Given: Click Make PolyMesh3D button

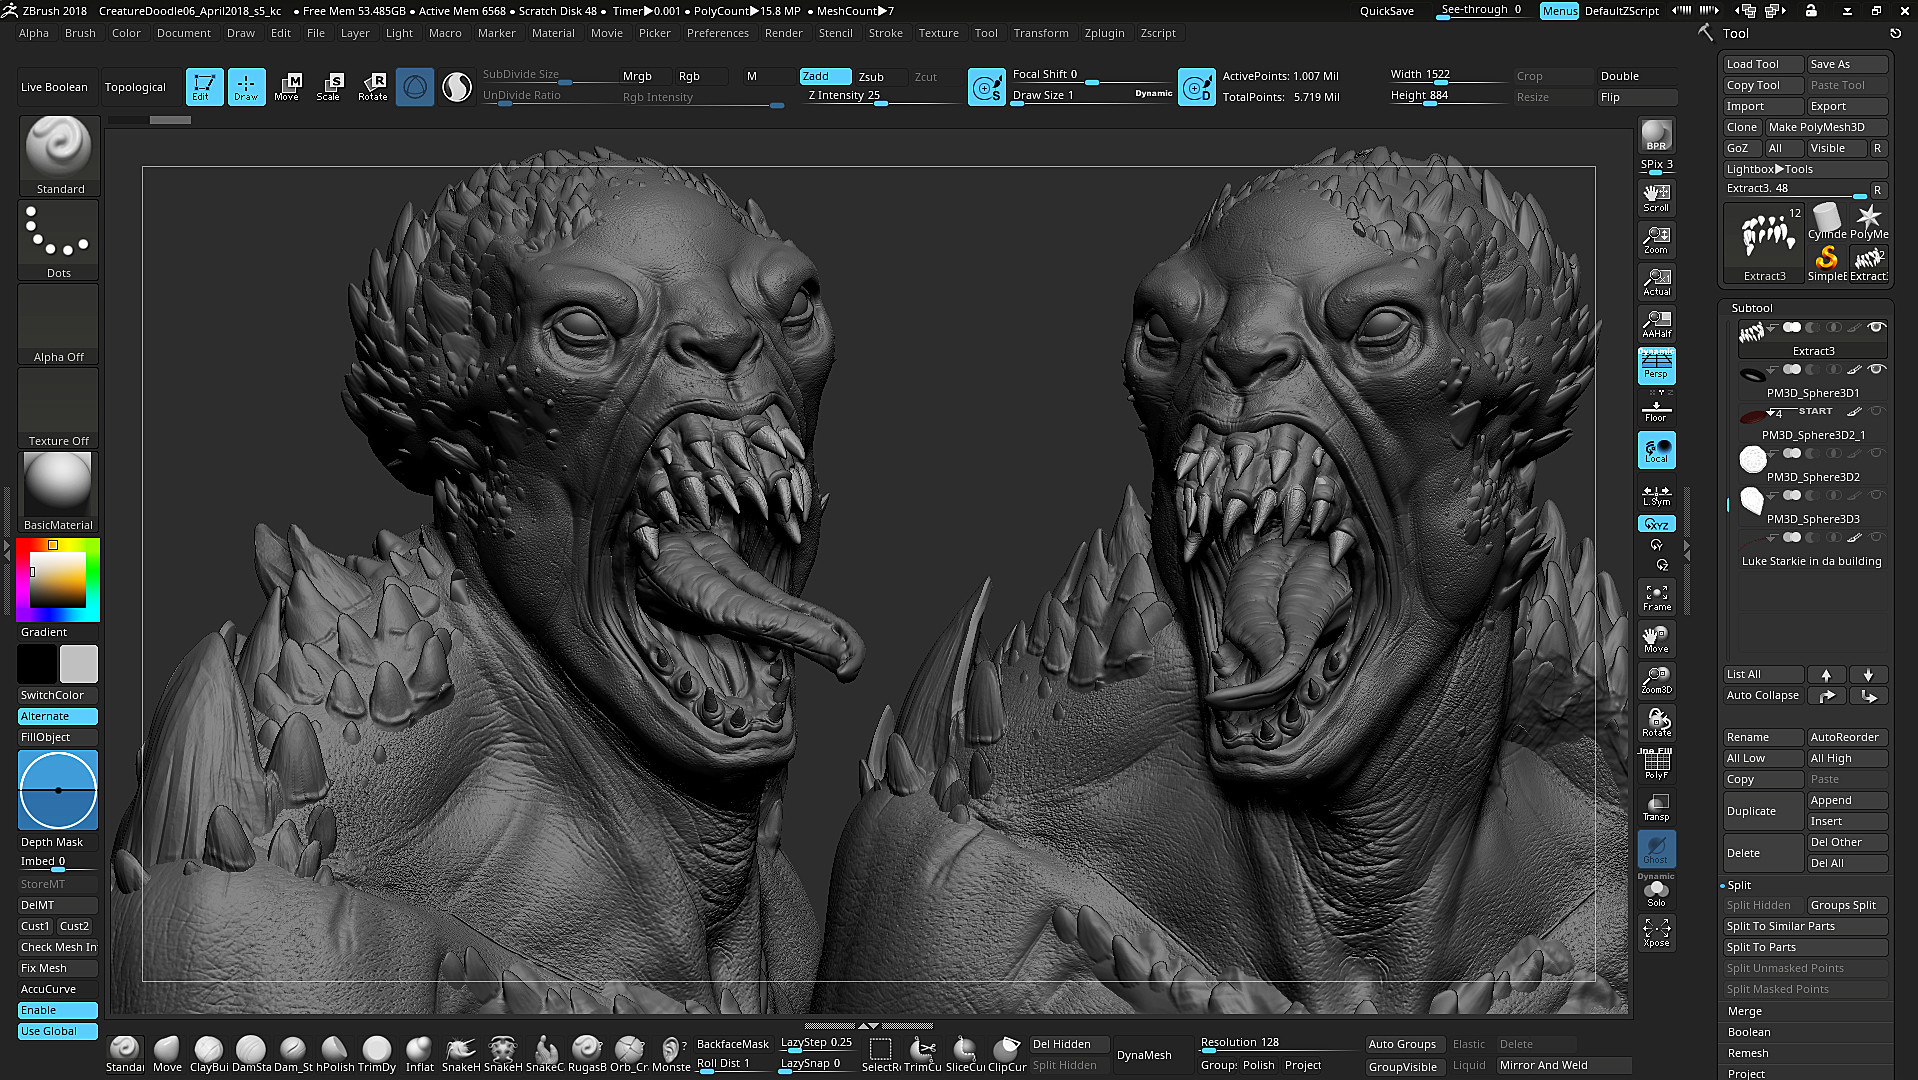Looking at the screenshot, I should 1826,127.
